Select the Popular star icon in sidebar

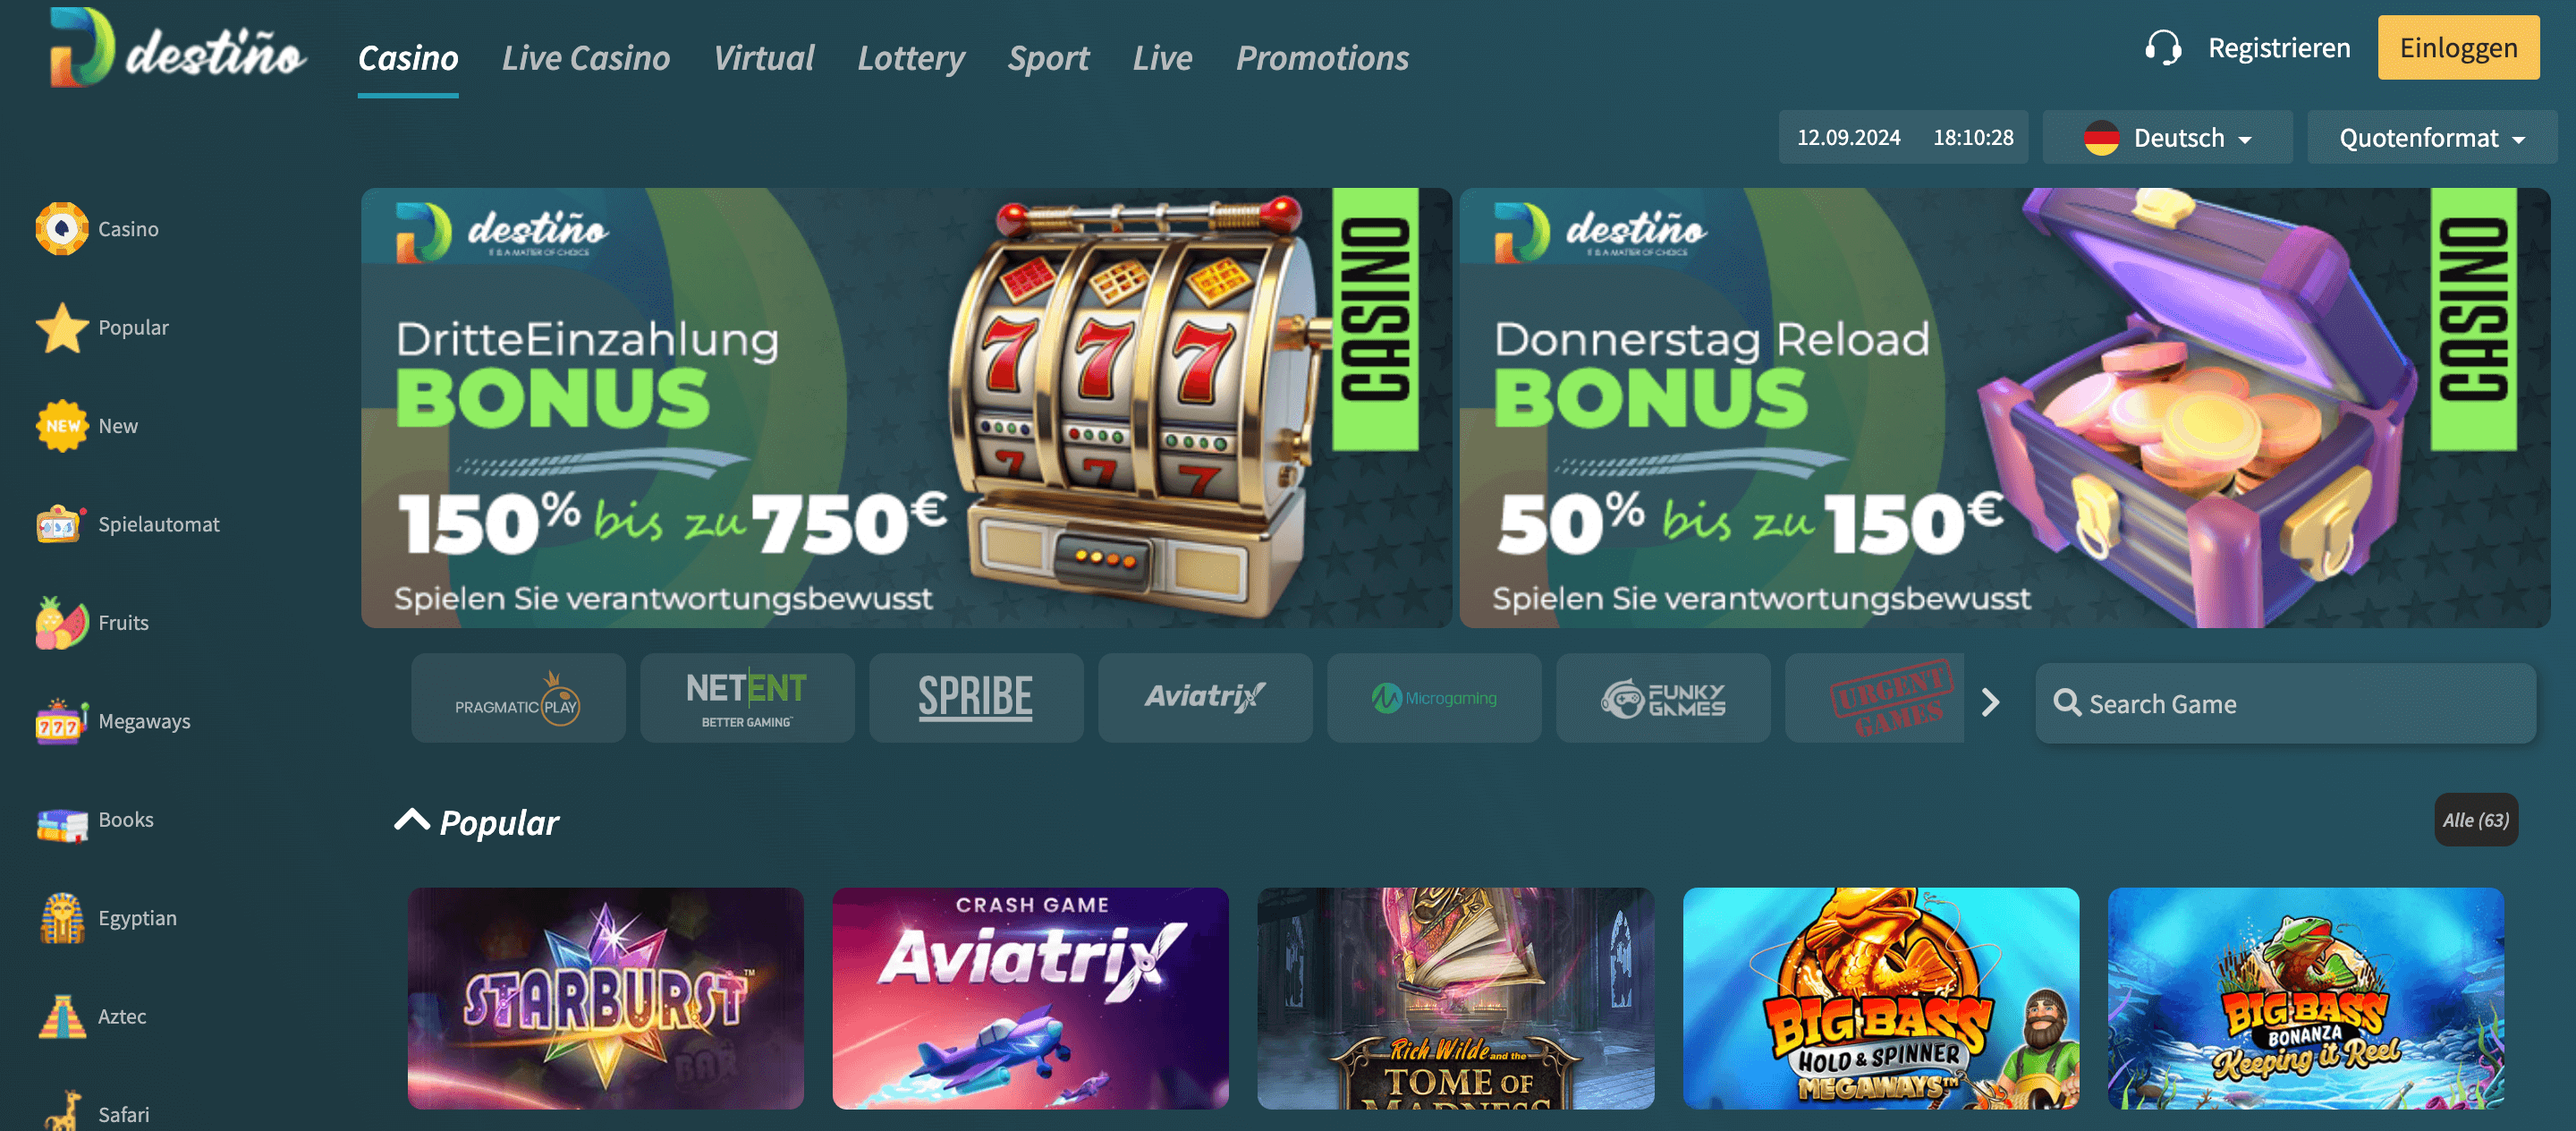(x=62, y=328)
